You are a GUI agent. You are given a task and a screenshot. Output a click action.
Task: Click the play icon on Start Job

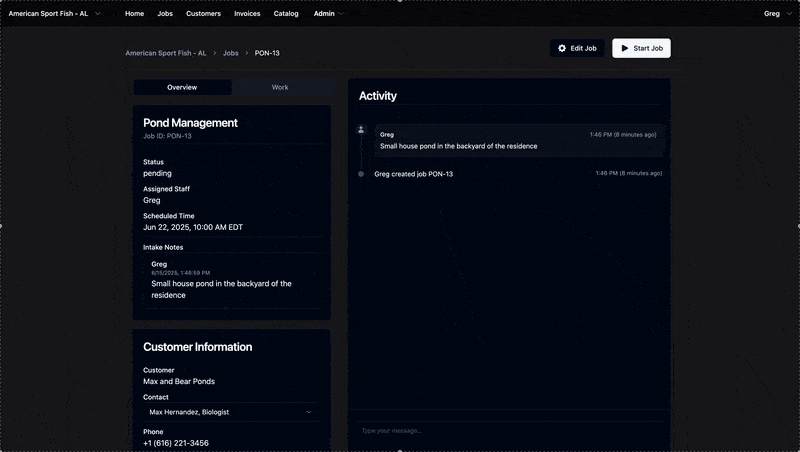click(625, 48)
